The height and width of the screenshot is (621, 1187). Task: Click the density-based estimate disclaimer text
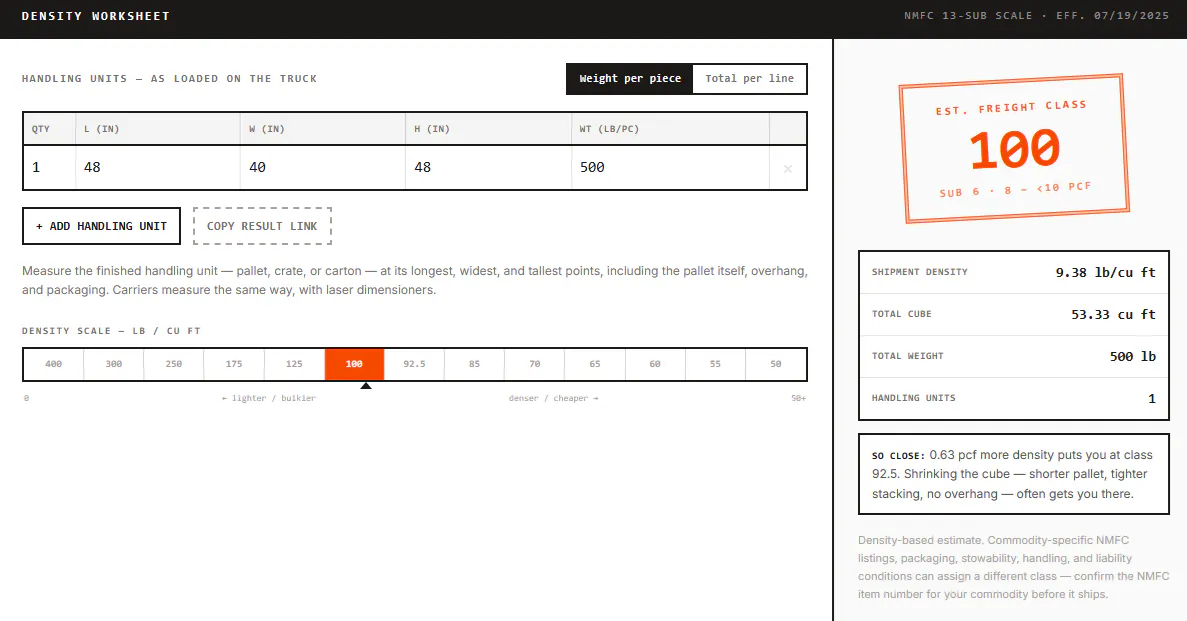(1014, 567)
